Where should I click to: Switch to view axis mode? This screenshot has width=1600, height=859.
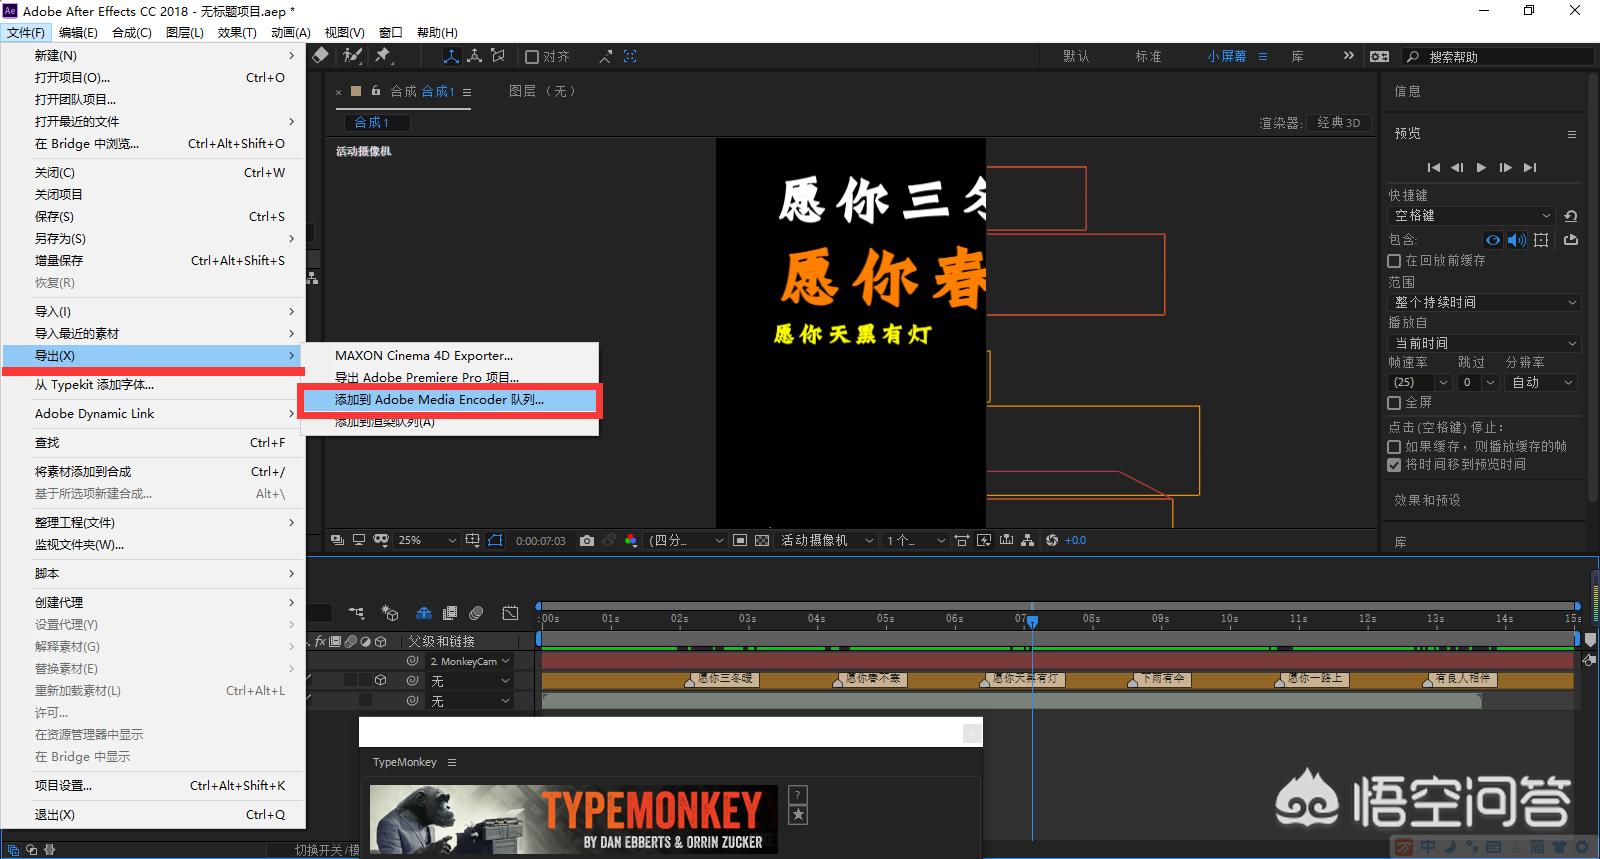[x=498, y=56]
